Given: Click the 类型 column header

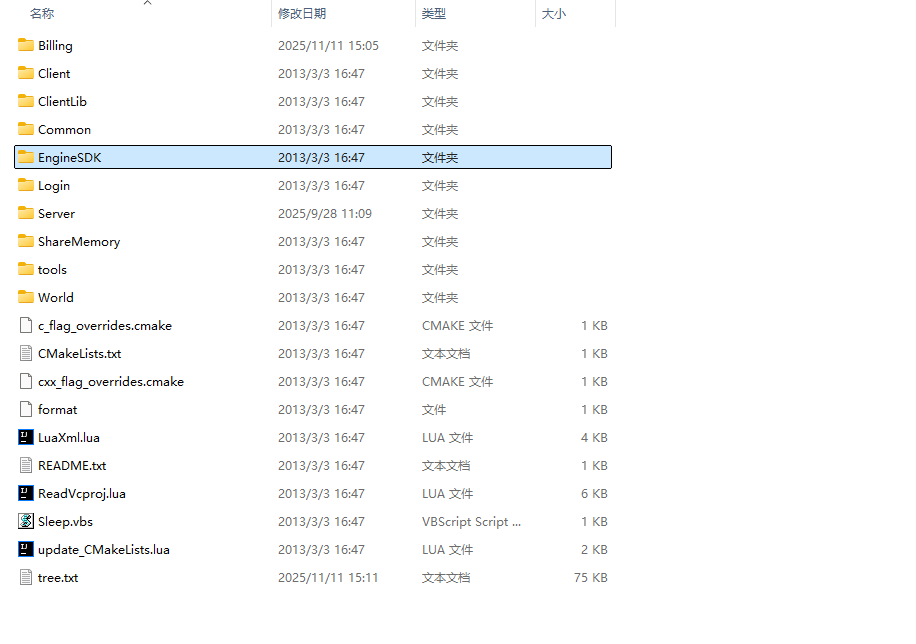Looking at the screenshot, I should (434, 14).
